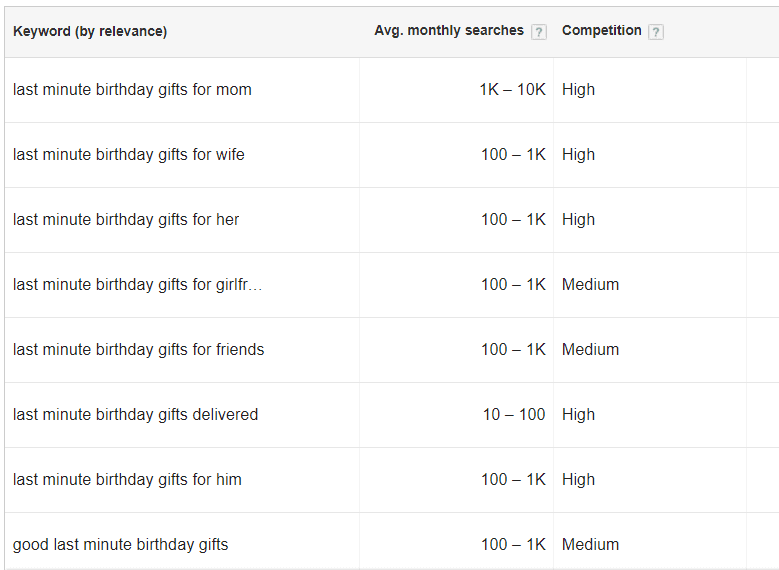Sort by Avg. monthly searches column
This screenshot has height=570, width=779.
point(449,31)
